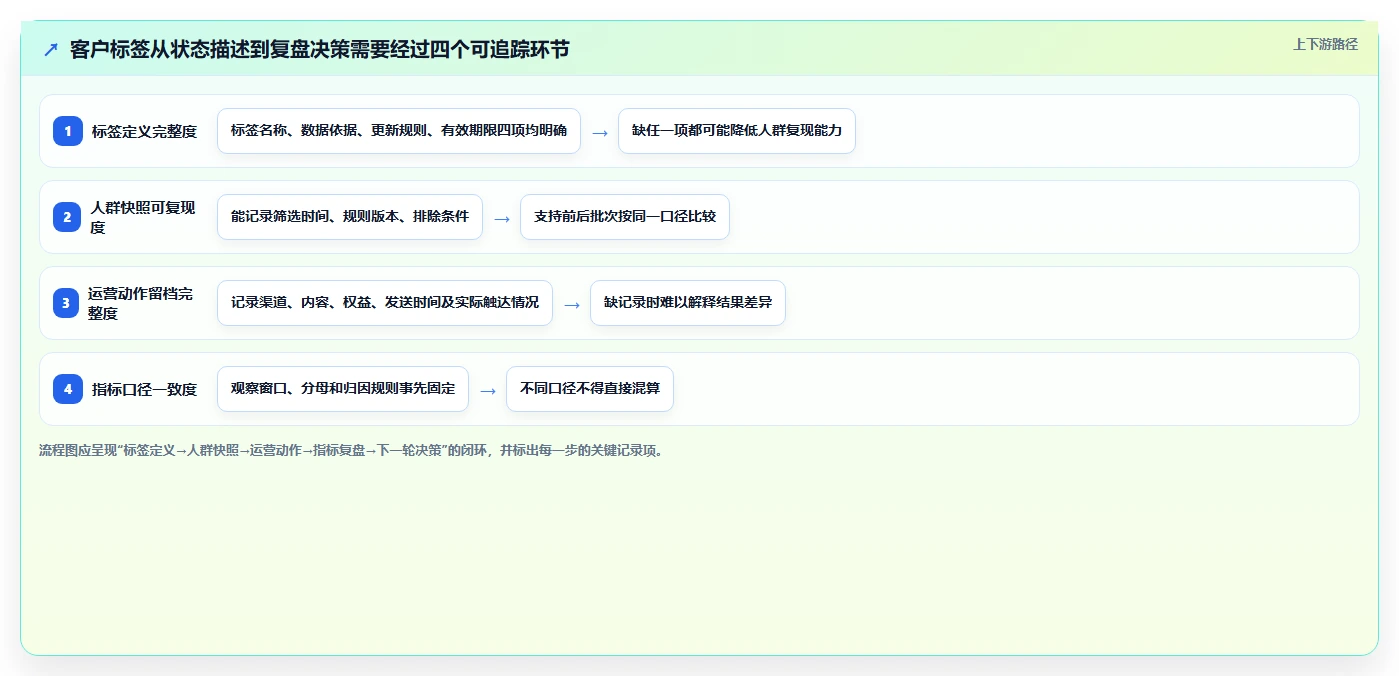1399x676 pixels.
Task: Click the 标签定义完整度 step label
Action: pyautogui.click(x=144, y=131)
